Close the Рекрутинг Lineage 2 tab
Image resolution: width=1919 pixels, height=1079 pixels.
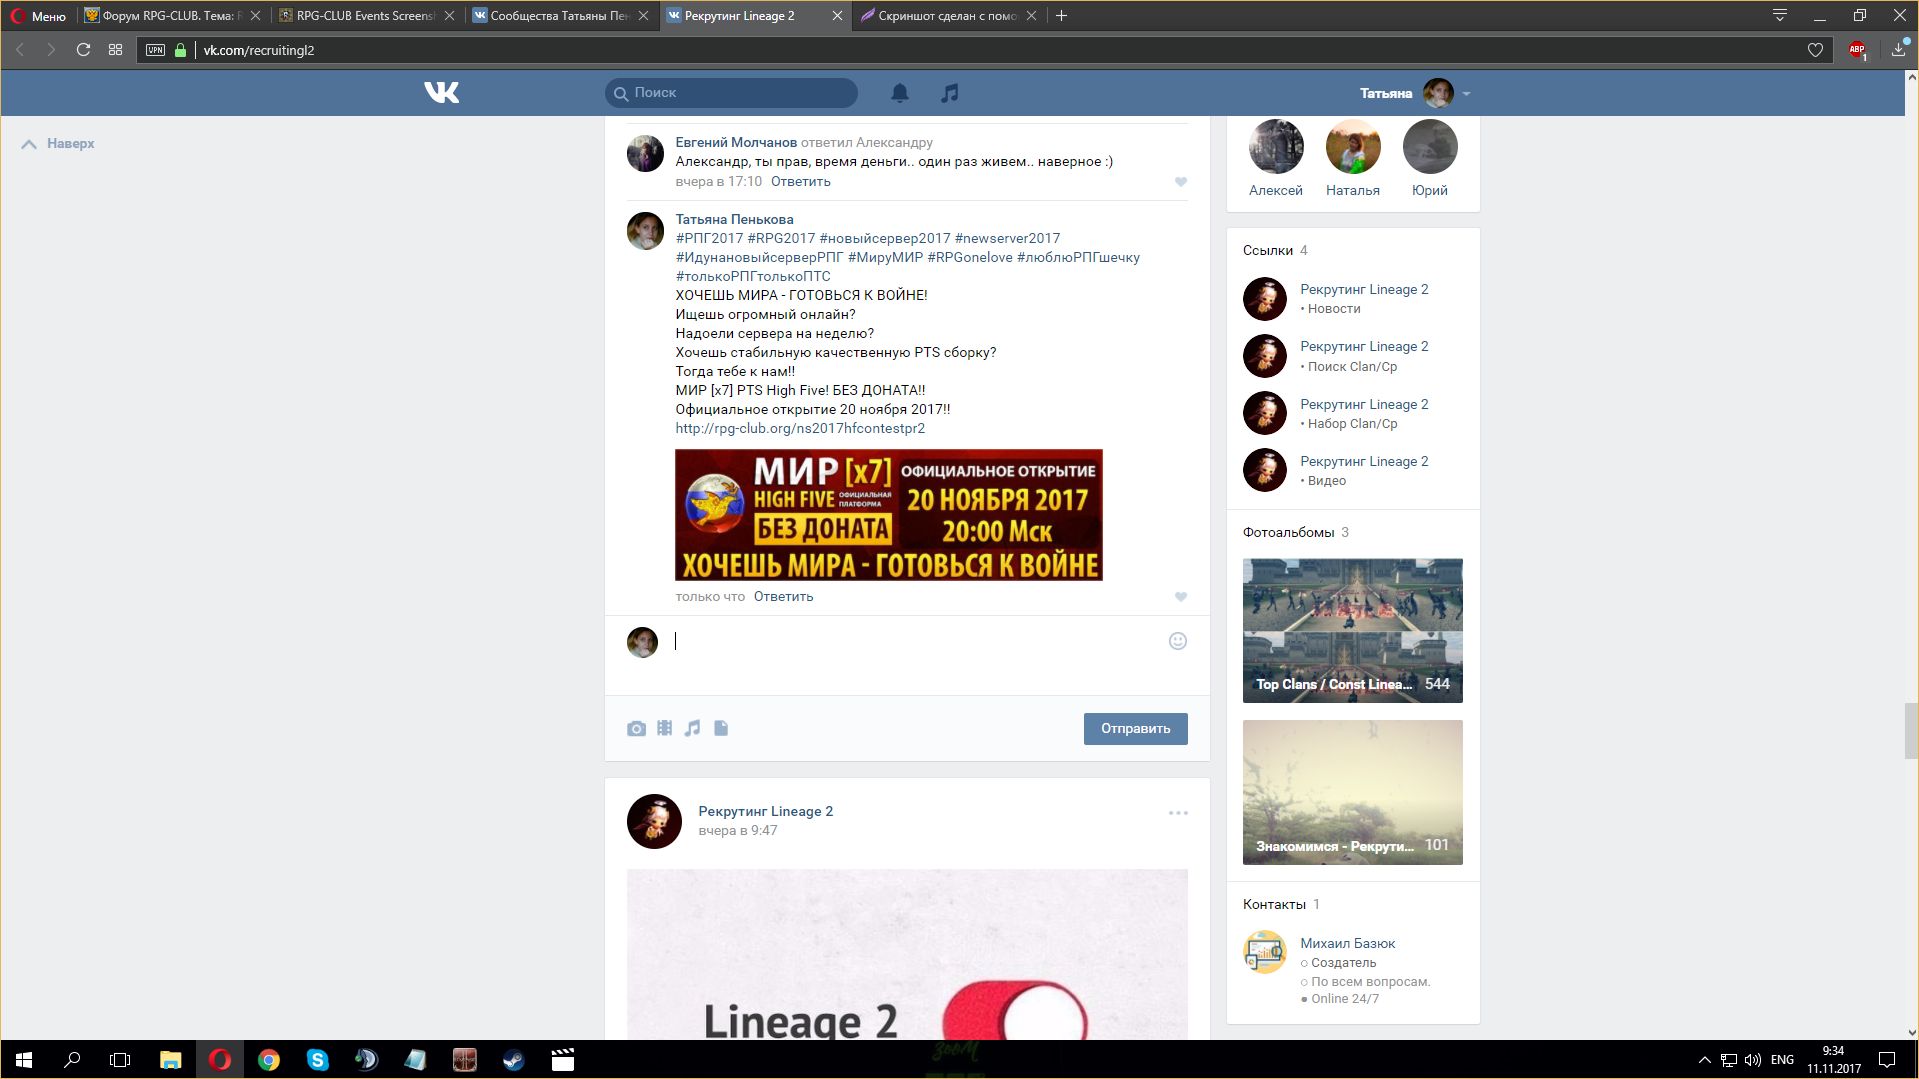pyautogui.click(x=838, y=16)
